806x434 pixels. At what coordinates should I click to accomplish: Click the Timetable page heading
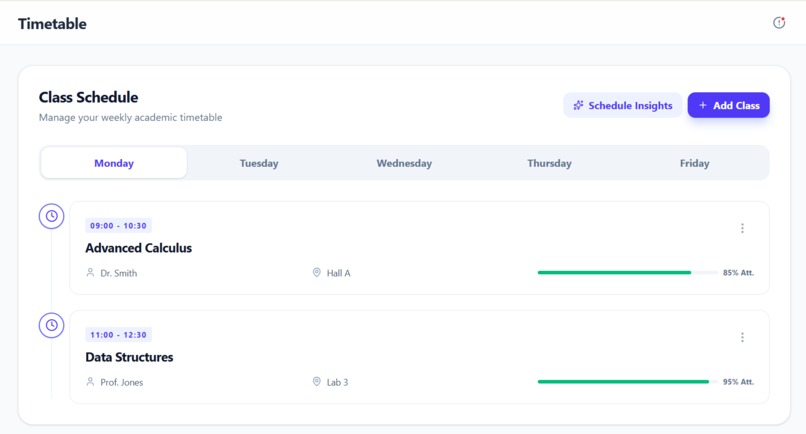(x=52, y=24)
